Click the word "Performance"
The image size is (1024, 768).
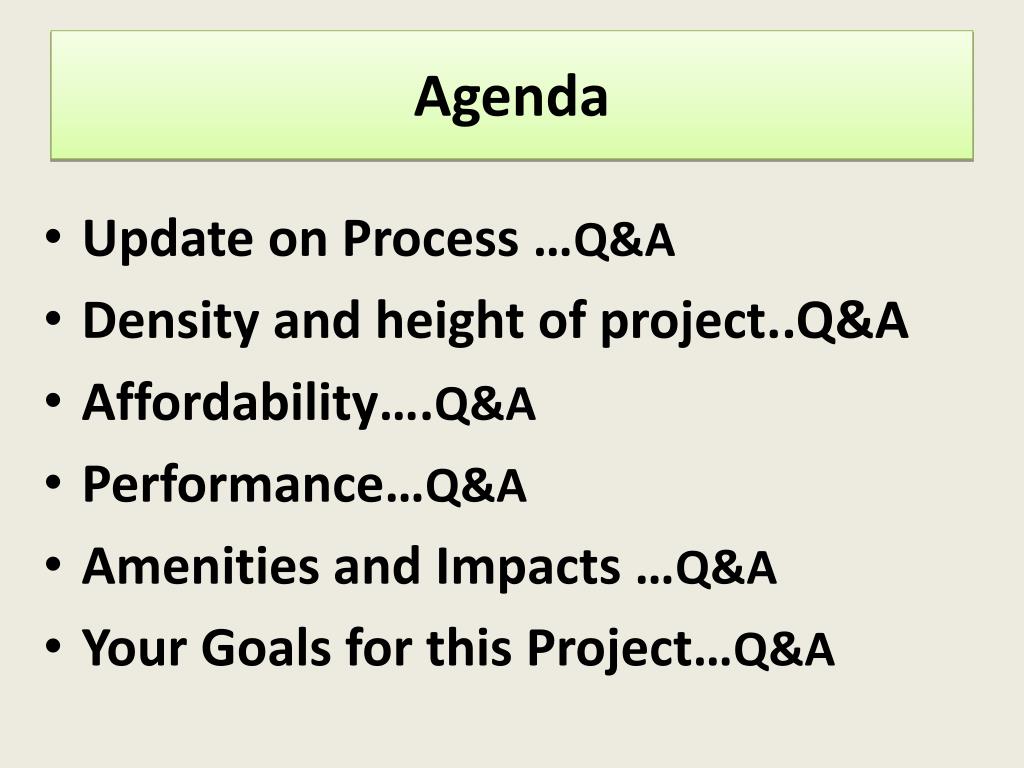[233, 485]
